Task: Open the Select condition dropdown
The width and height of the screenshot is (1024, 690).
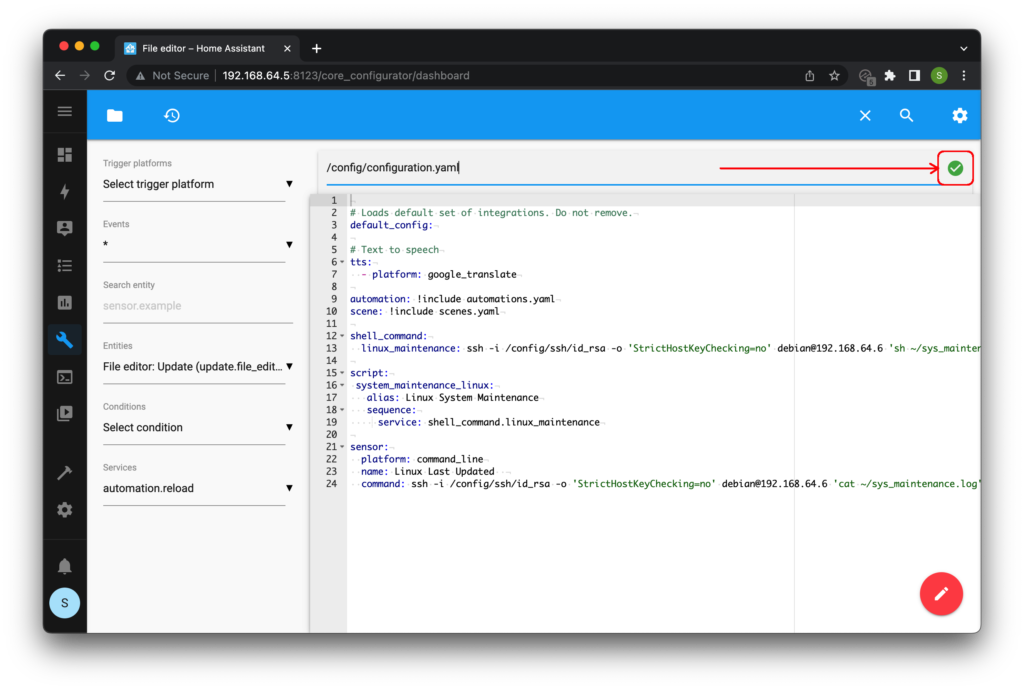Action: [x=198, y=428]
